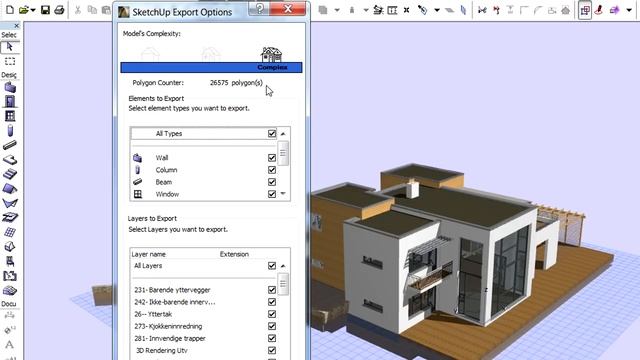640x360 pixels.
Task: Toggle the highlighted Suspend Groups icon
Action: [x=585, y=10]
